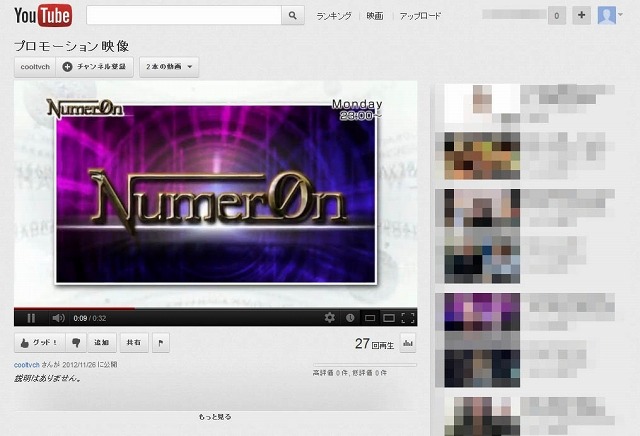640x436 pixels.
Task: Like the video with グッド！
Action: 40,343
